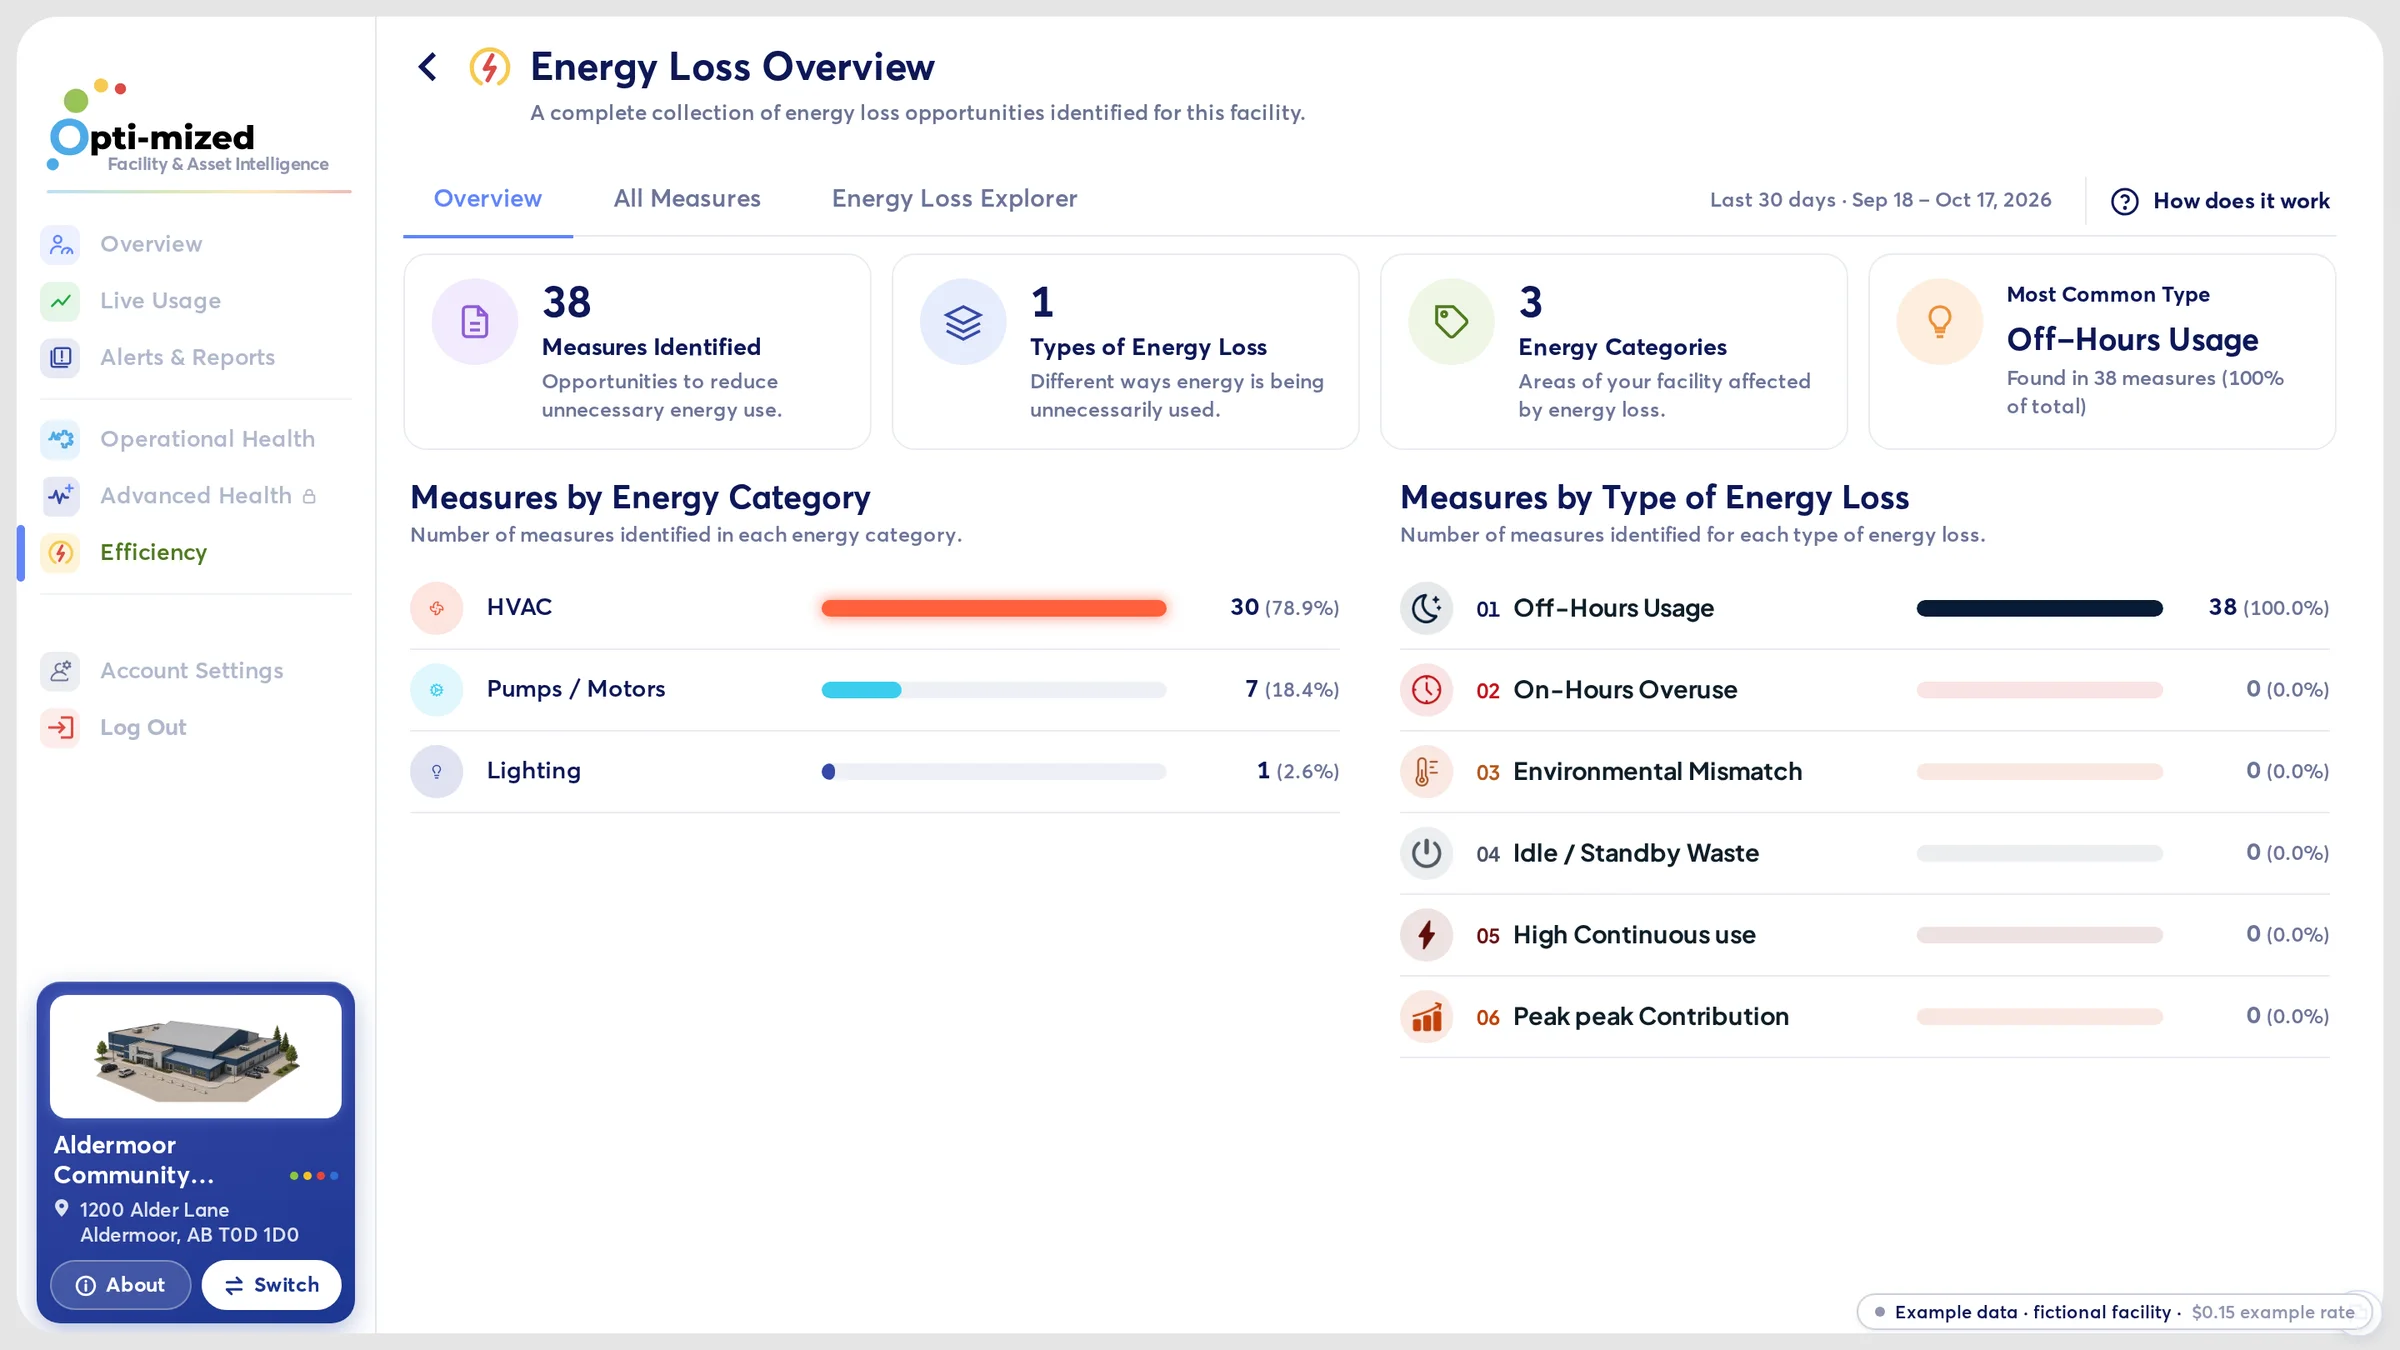The width and height of the screenshot is (2400, 1350).
Task: Click the lock icon next to Advanced Health
Action: [x=309, y=496]
